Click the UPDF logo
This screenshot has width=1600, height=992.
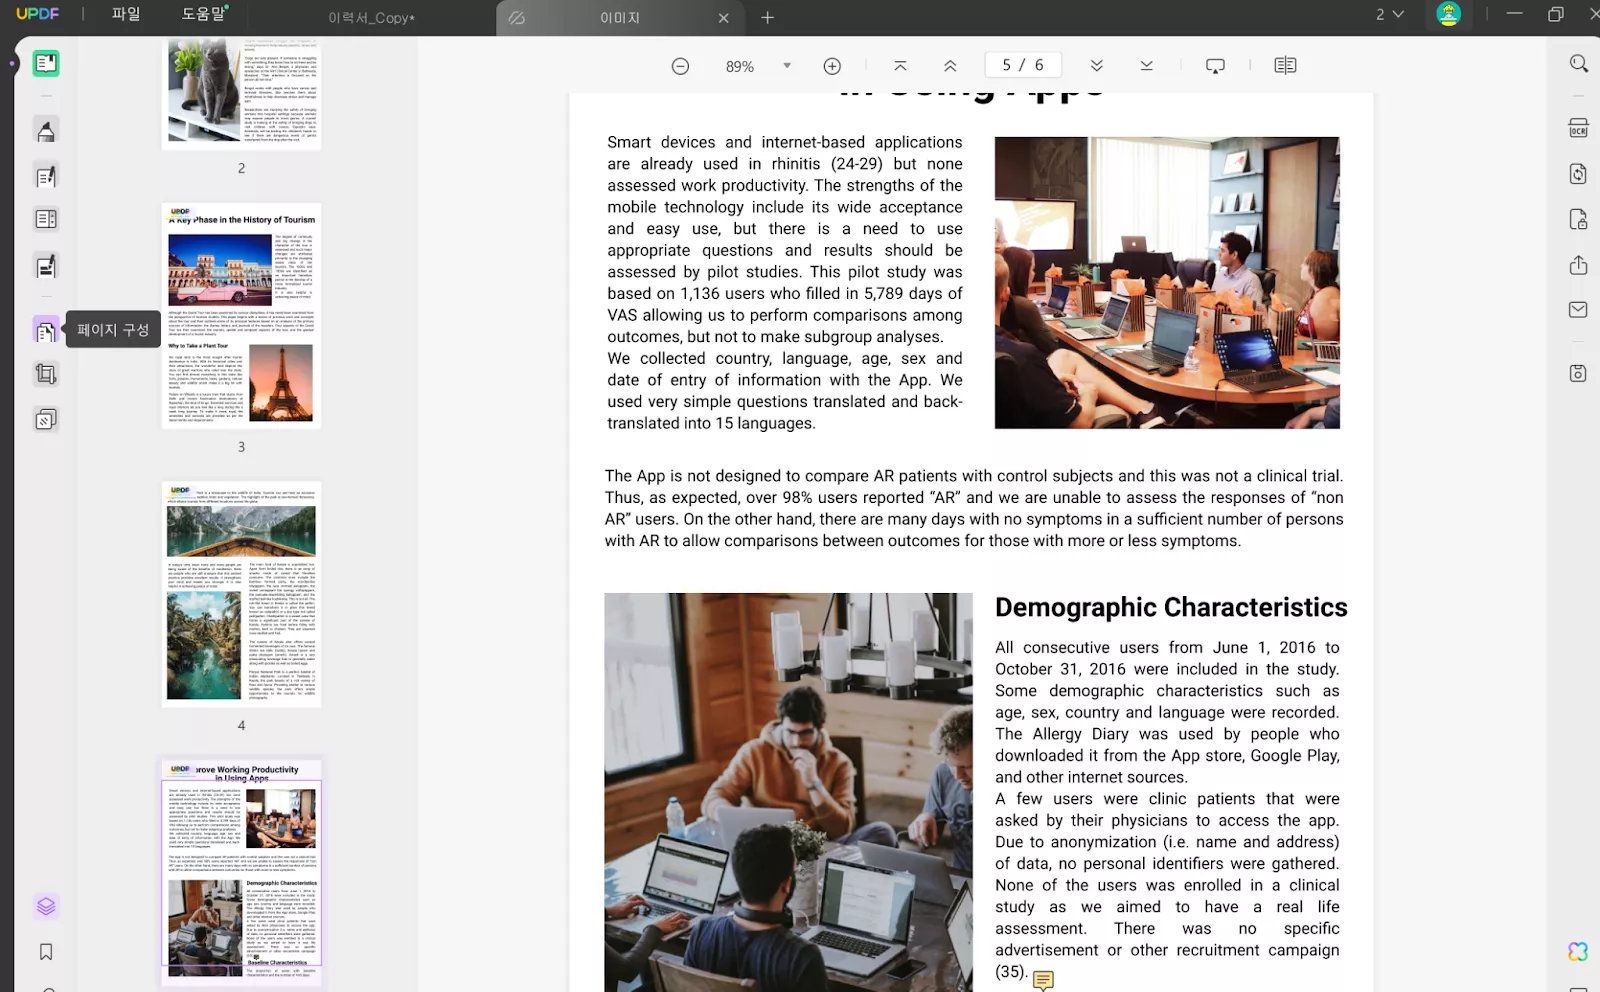click(38, 14)
